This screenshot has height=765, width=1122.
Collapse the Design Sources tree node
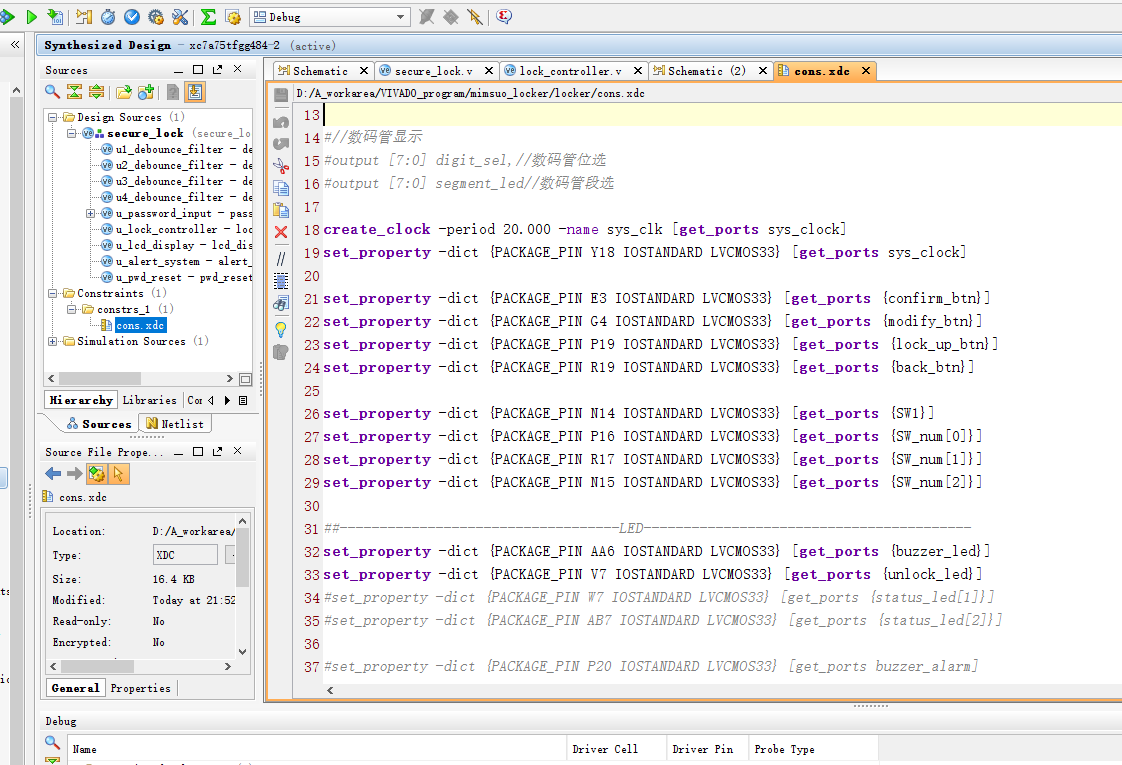click(x=52, y=117)
